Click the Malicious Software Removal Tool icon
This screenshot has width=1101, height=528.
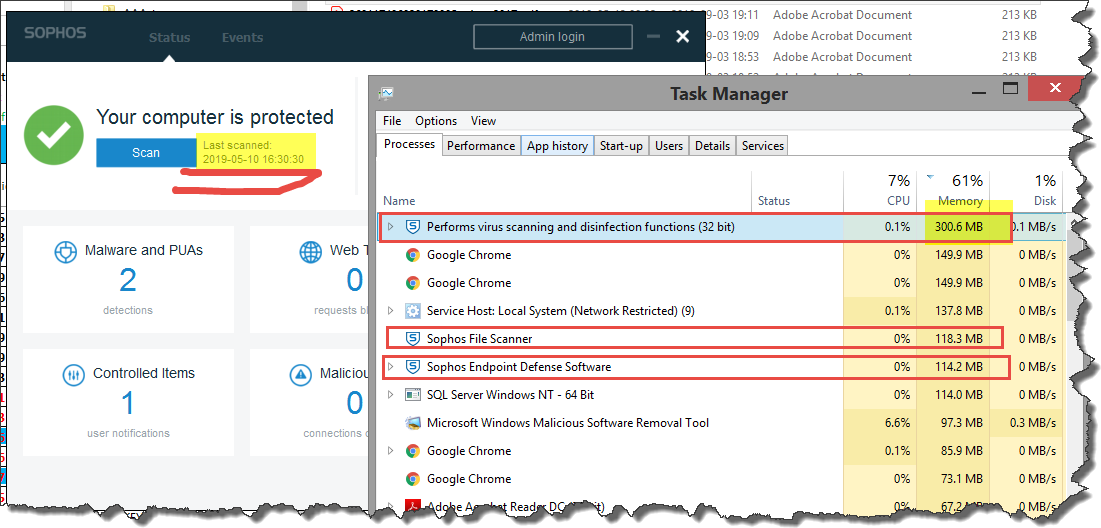coord(413,423)
